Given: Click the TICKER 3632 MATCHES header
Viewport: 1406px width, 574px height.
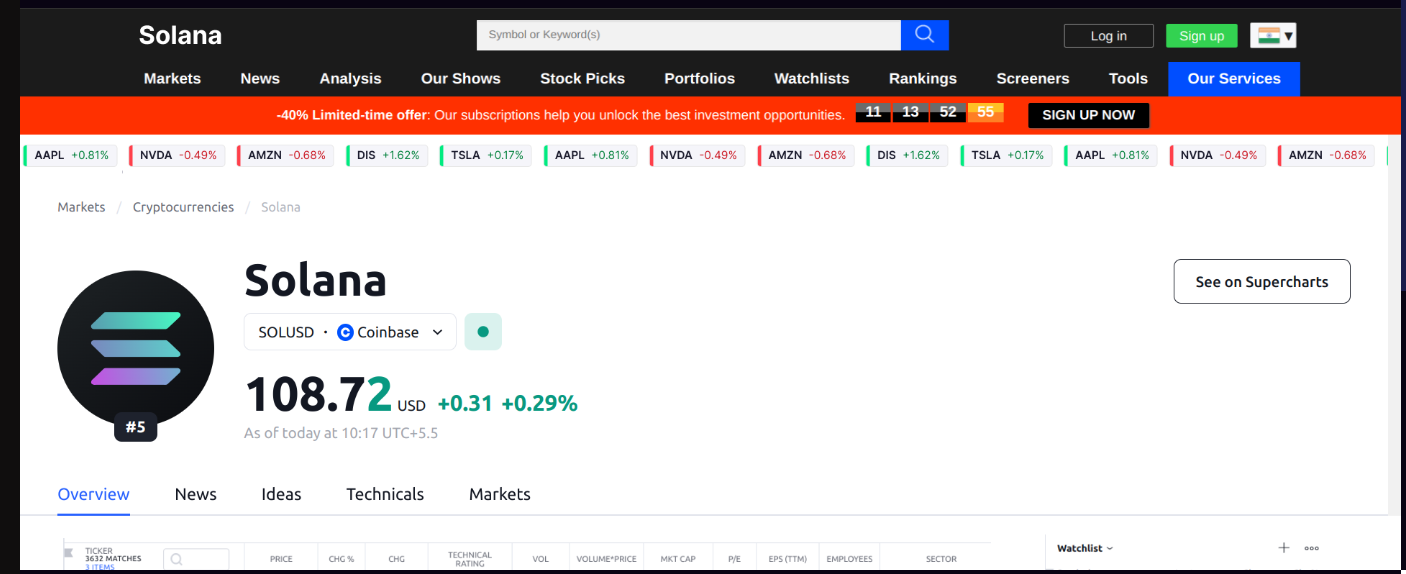Looking at the screenshot, I should (113, 555).
